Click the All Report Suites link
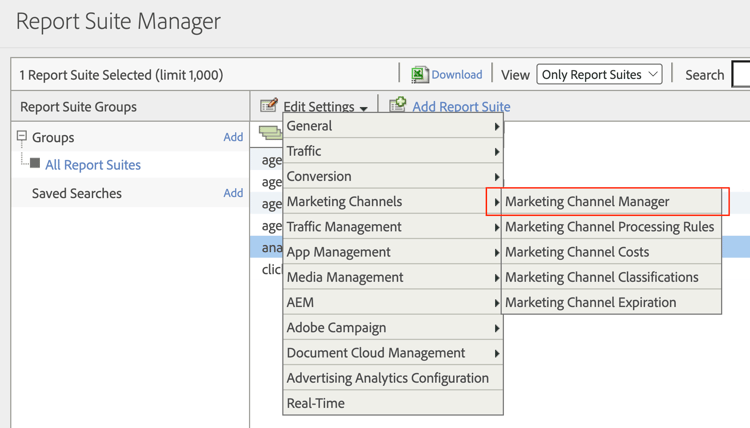Viewport: 750px width, 428px height. tap(93, 165)
